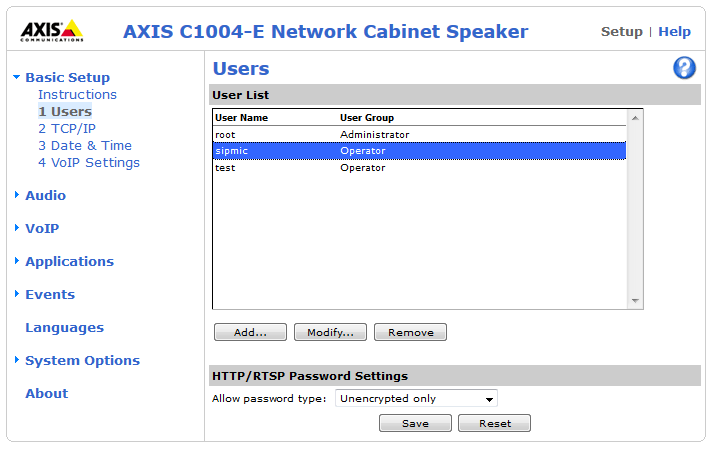Remove the selected user
Viewport: 721px width, 452px height.
(x=411, y=332)
